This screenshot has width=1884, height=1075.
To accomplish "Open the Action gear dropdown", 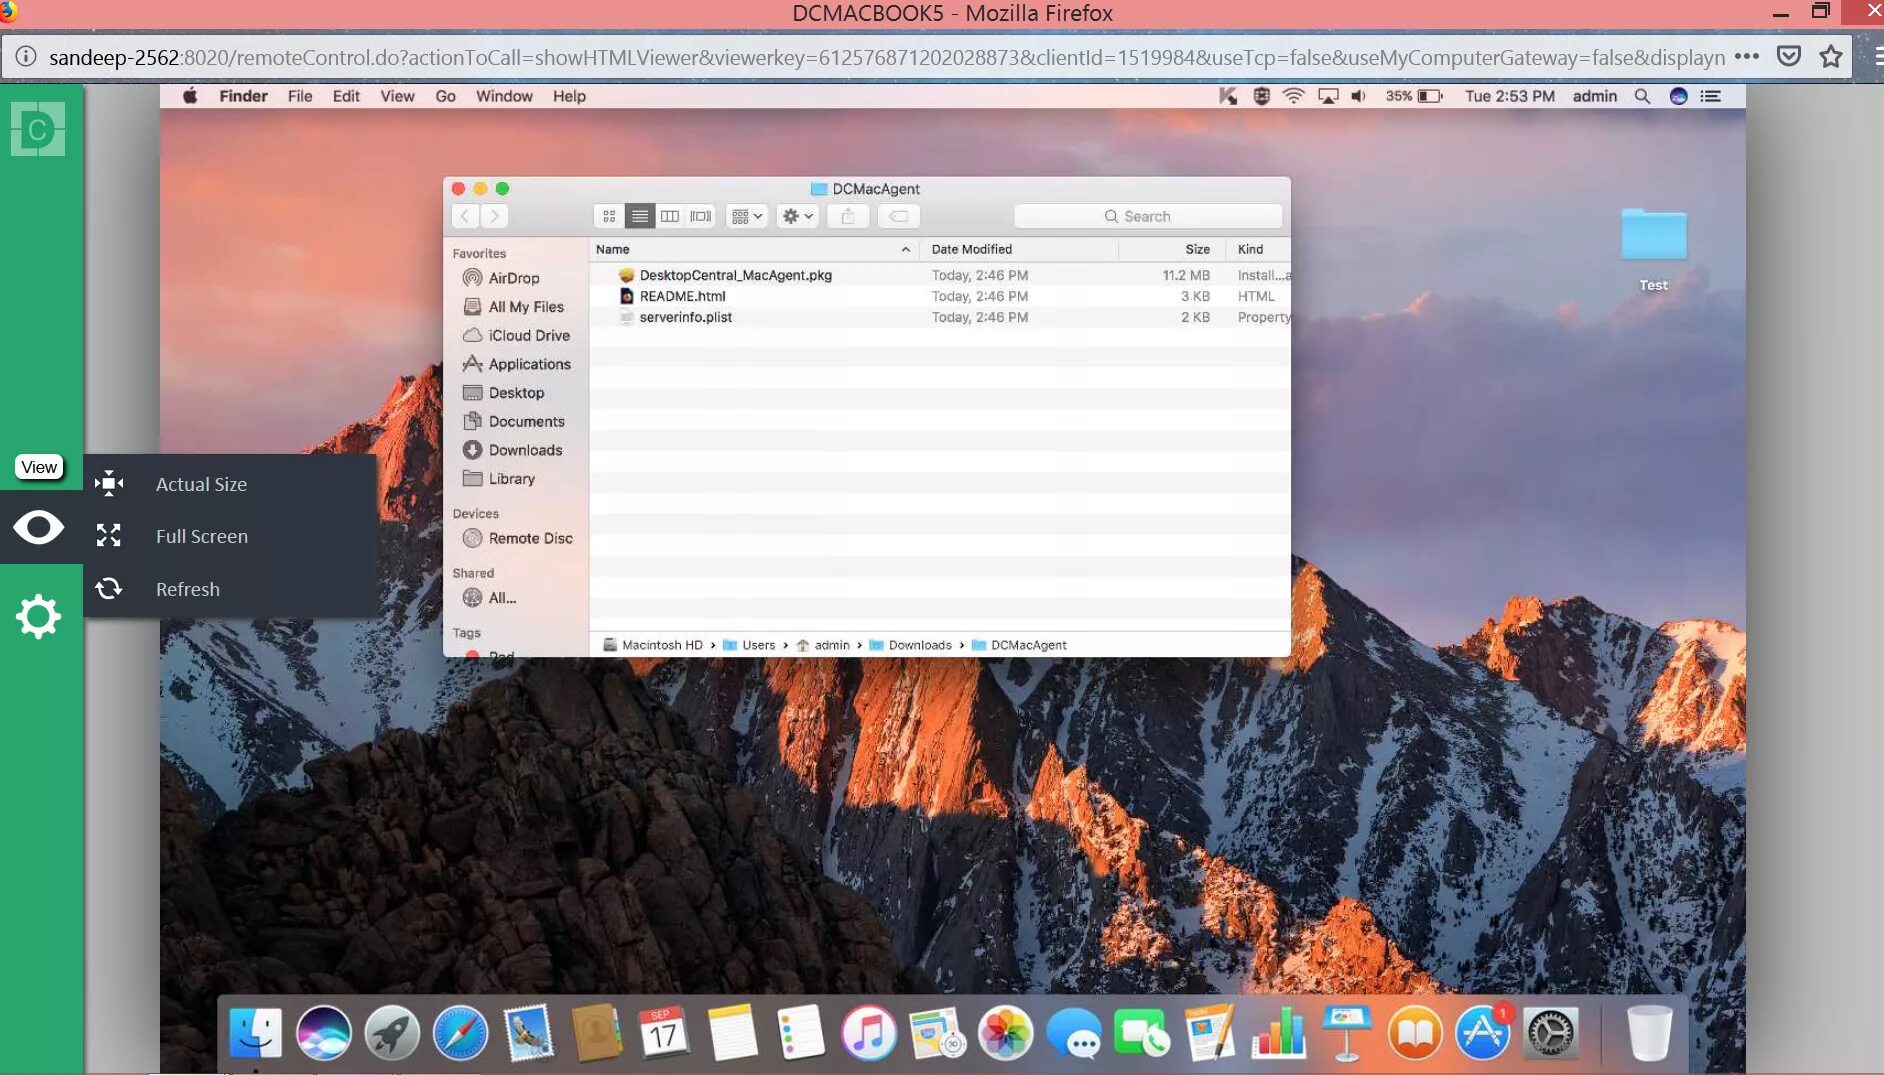I will [x=798, y=216].
